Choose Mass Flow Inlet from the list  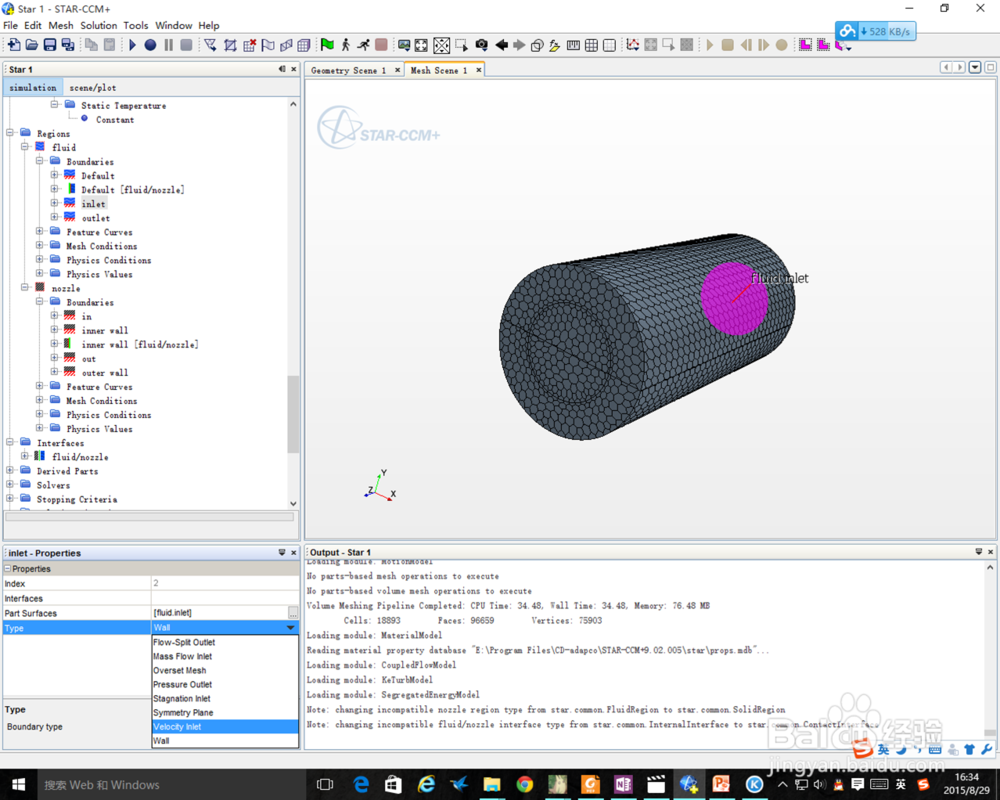225,656
